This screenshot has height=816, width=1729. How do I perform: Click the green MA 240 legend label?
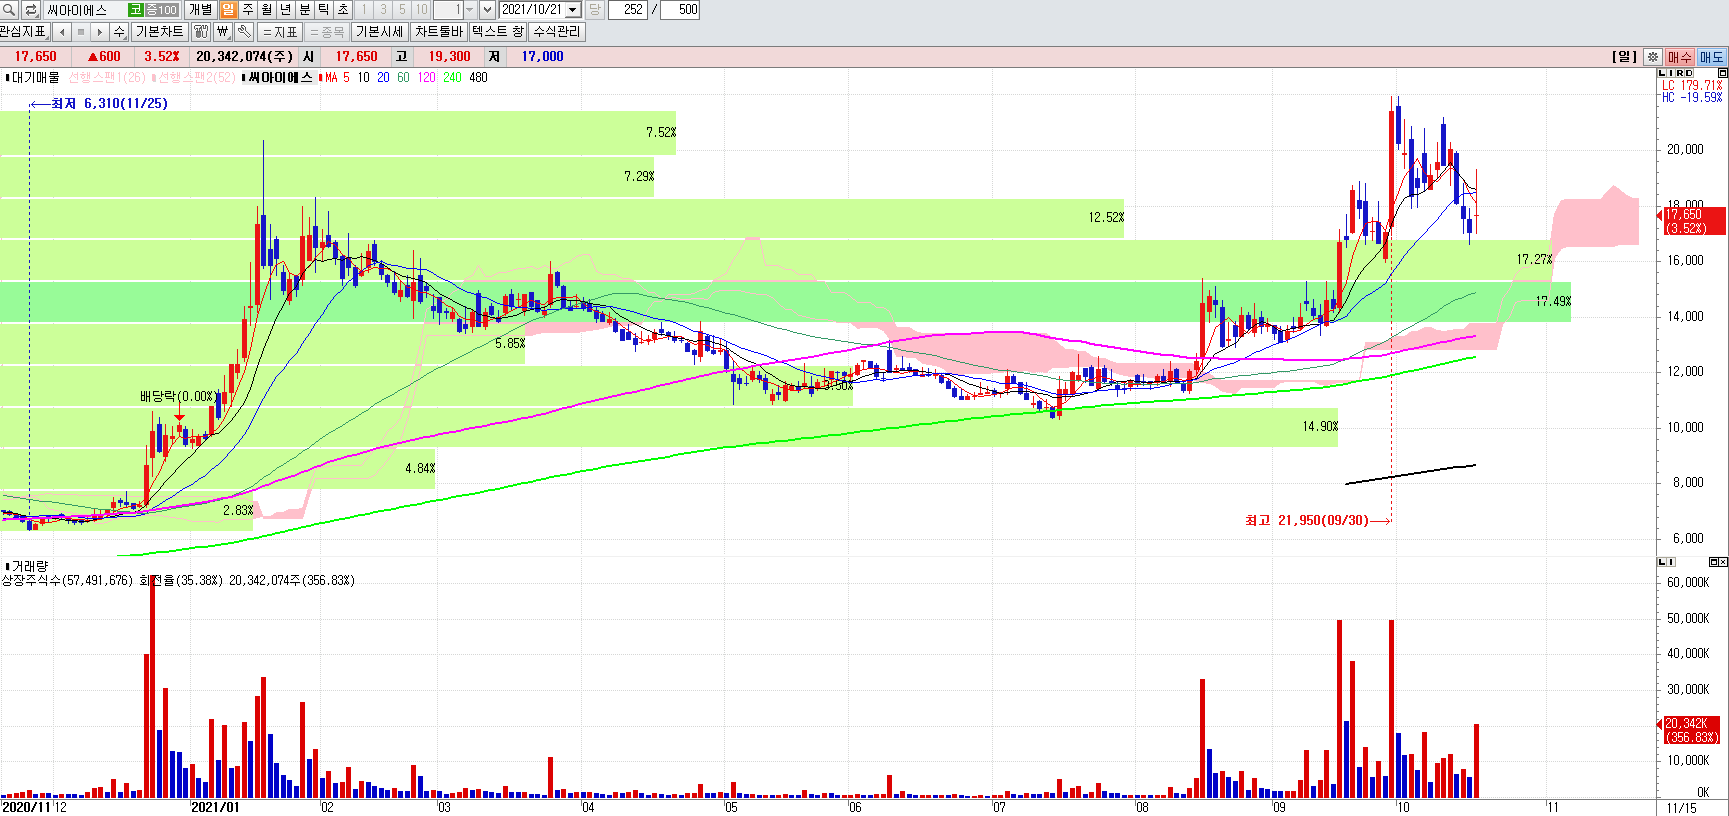point(452,77)
